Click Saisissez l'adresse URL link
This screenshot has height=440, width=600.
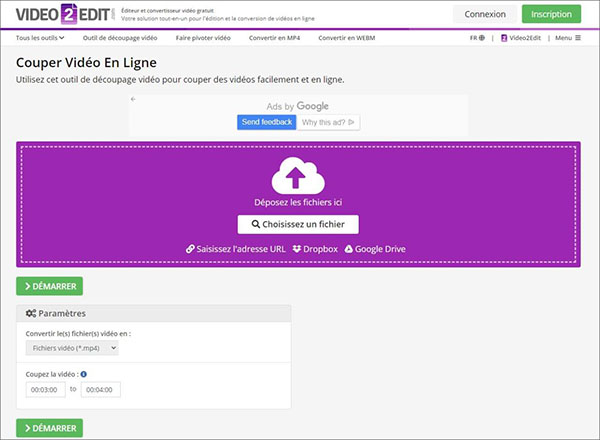[x=235, y=249]
